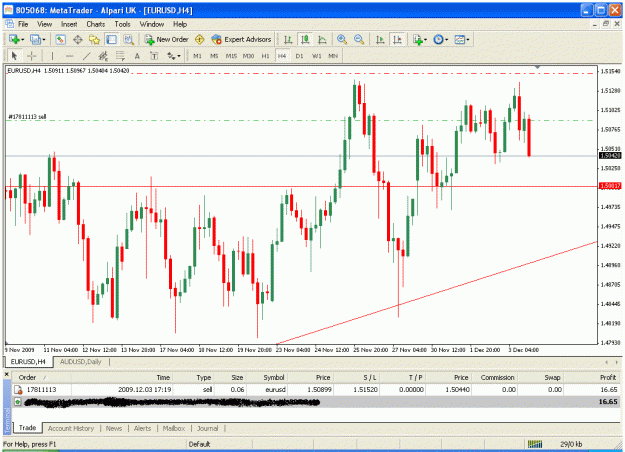Viewport: 625px width, 452px height.
Task: Show the Navigator panel via folder-star icon
Action: pyautogui.click(x=94, y=39)
